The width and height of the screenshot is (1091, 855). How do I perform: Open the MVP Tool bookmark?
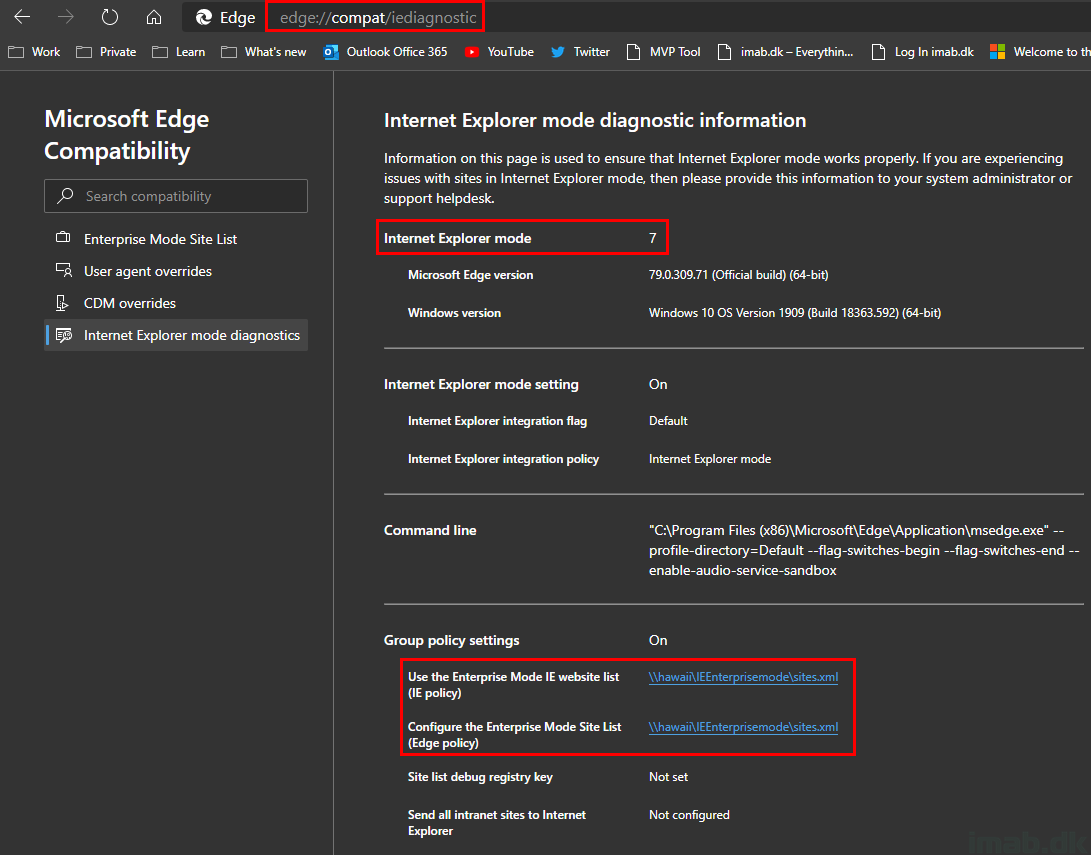pos(663,52)
